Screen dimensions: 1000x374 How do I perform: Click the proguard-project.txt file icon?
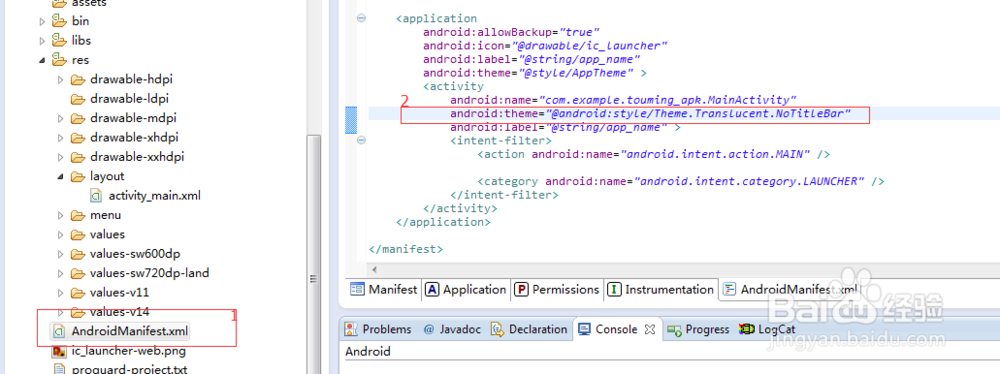pyautogui.click(x=59, y=369)
